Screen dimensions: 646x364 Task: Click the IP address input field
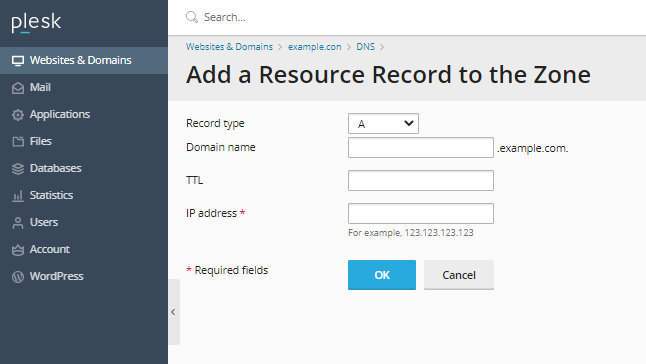421,213
